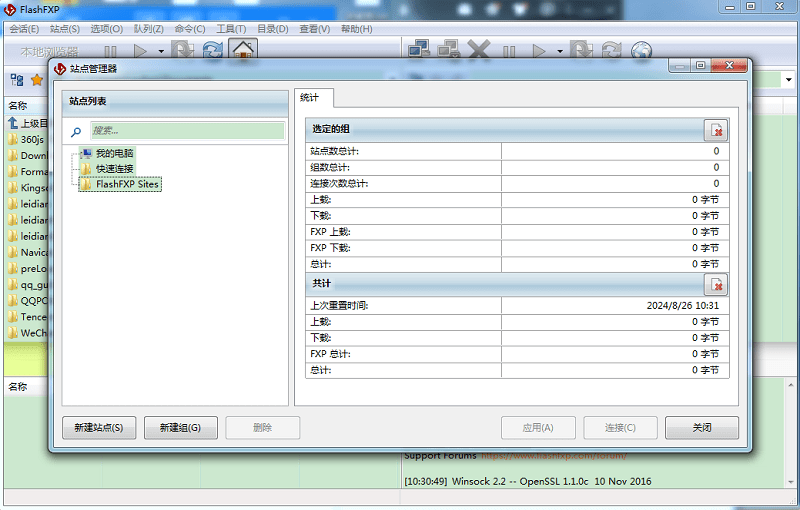Select FlashFXP Sites in site list
800x510 pixels.
tap(127, 184)
